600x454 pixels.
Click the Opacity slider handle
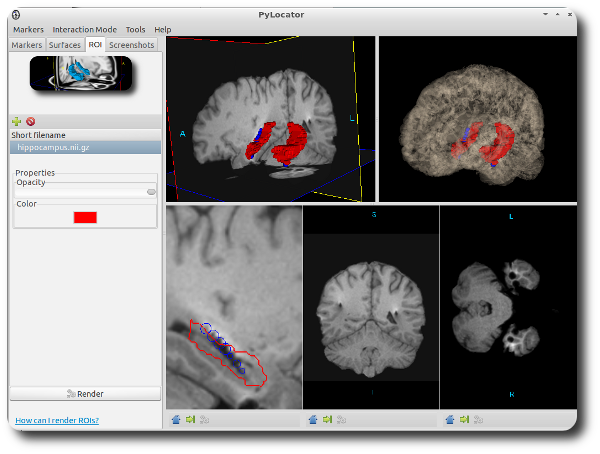point(151,191)
